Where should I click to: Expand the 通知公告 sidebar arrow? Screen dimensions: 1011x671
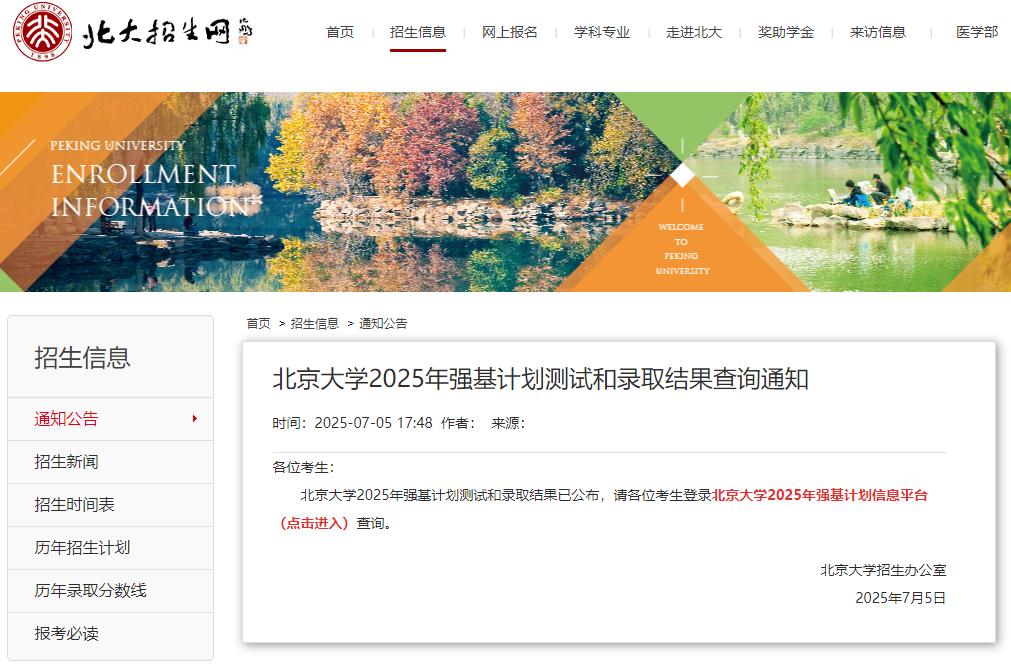[194, 418]
